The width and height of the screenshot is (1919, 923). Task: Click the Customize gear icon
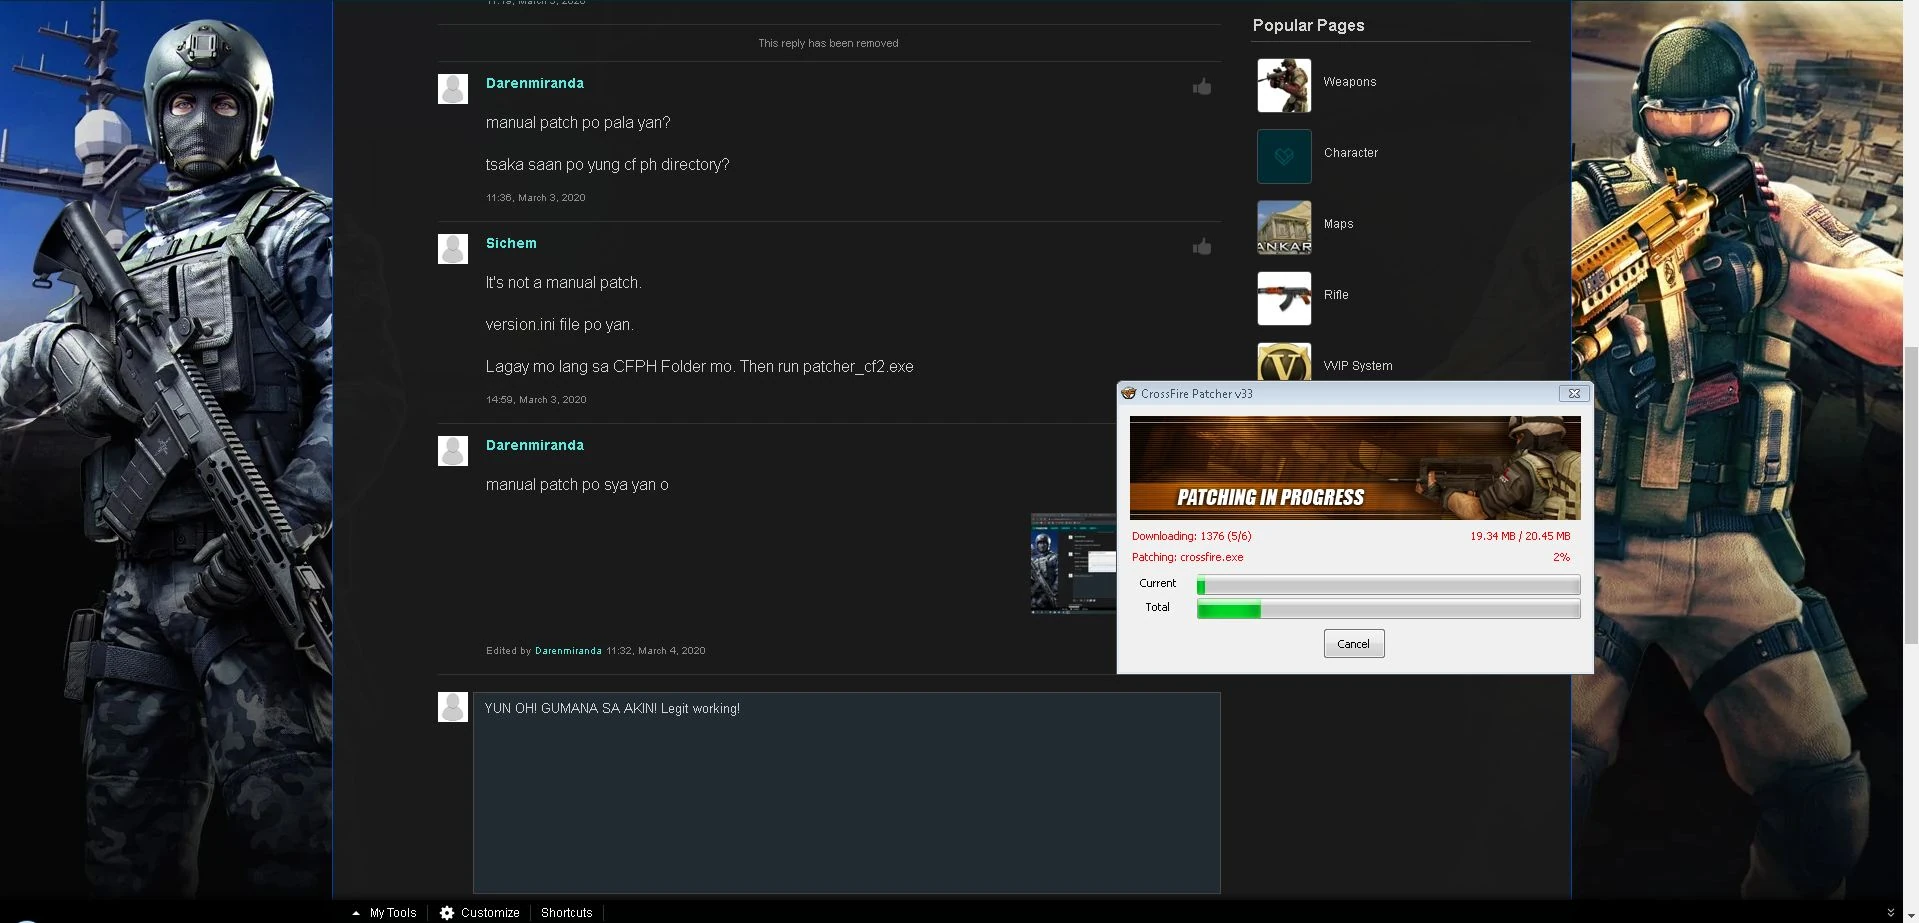pos(447,913)
